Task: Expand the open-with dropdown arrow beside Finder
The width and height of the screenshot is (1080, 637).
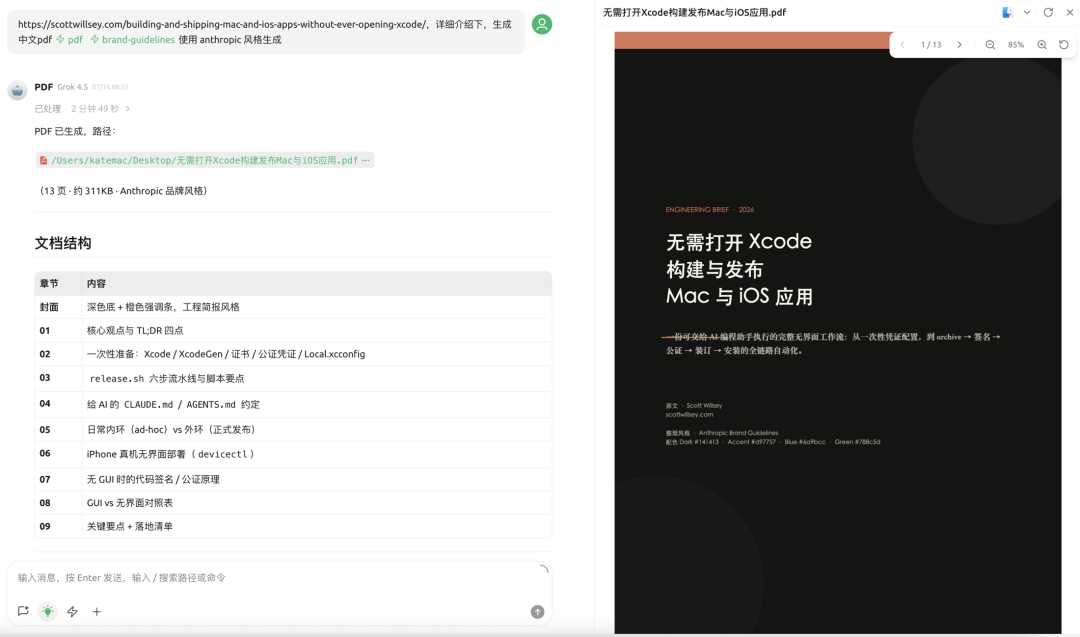Action: click(x=1027, y=12)
